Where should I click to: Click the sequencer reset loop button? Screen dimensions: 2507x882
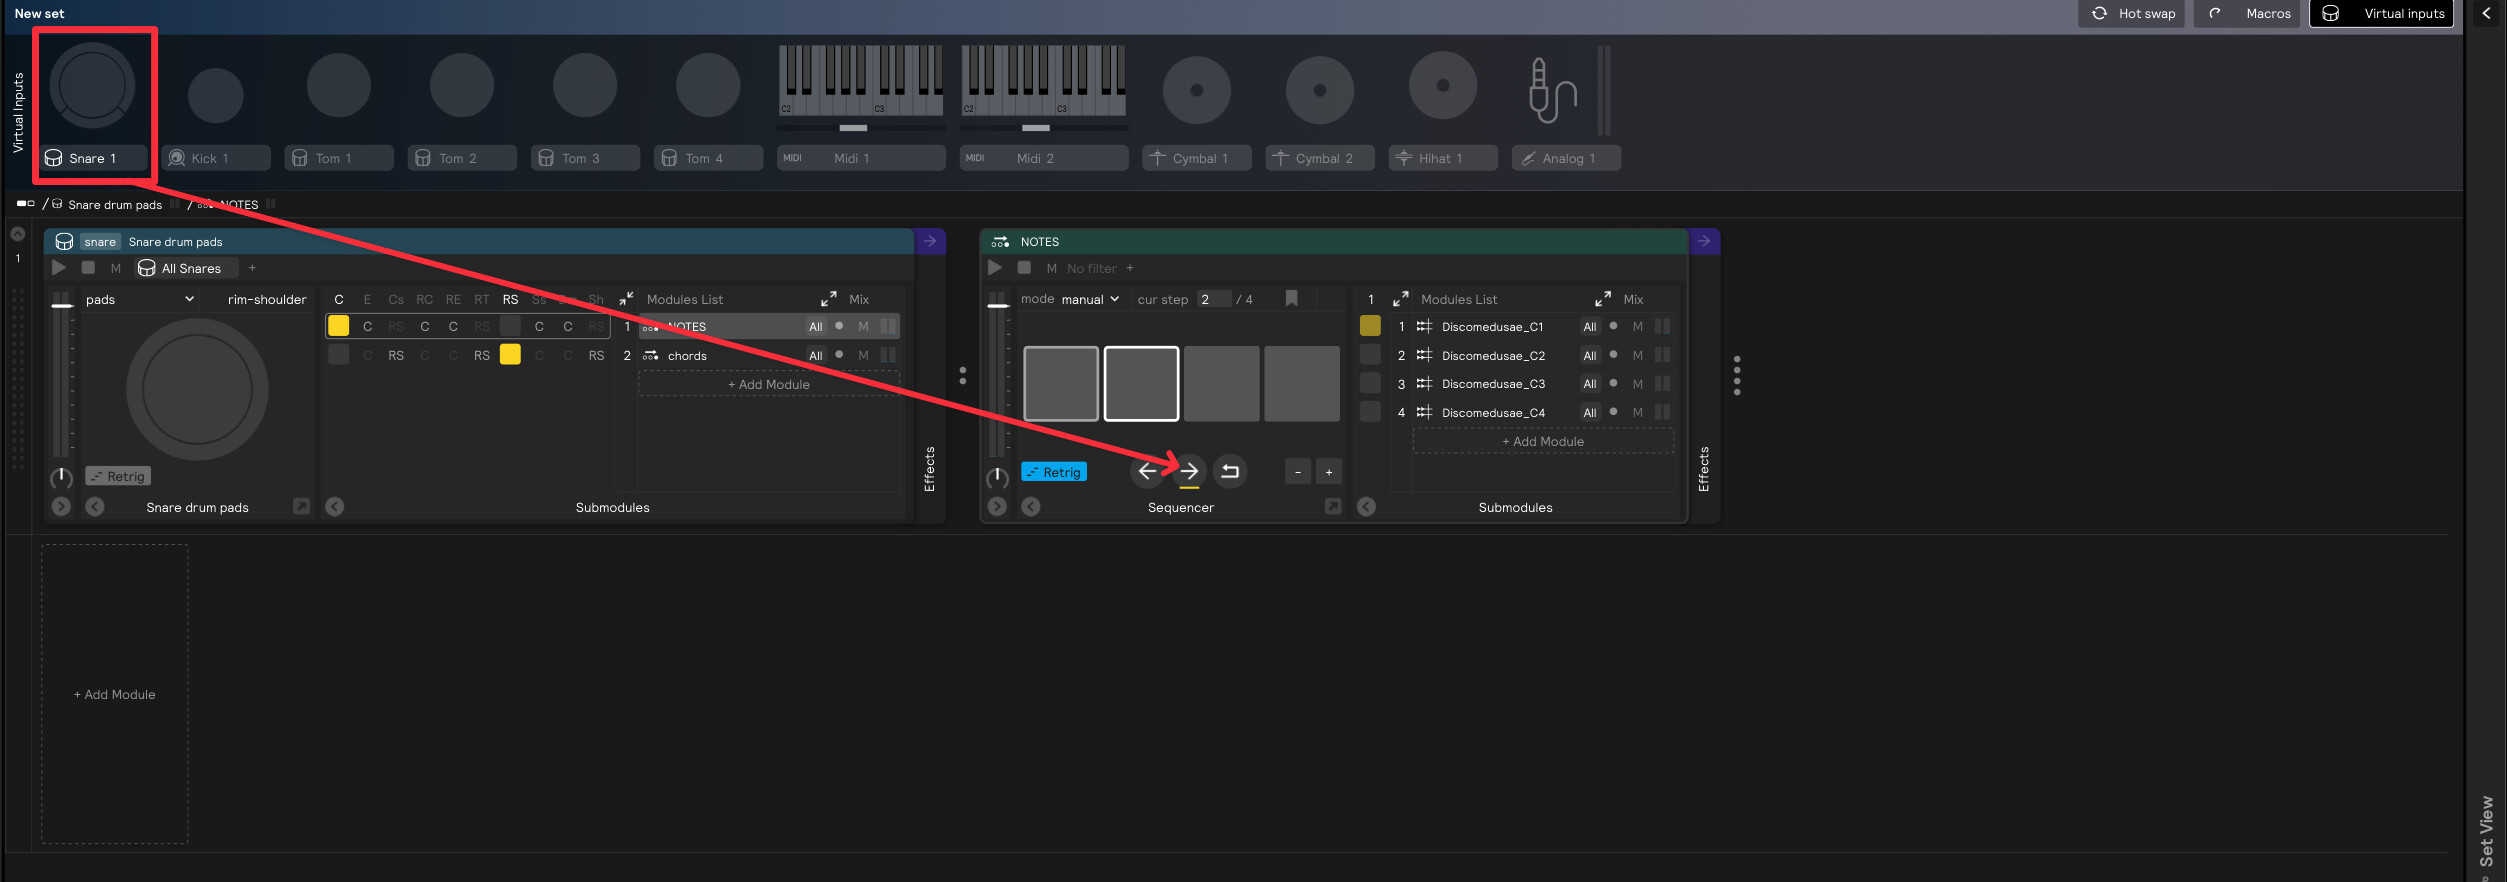pyautogui.click(x=1230, y=471)
